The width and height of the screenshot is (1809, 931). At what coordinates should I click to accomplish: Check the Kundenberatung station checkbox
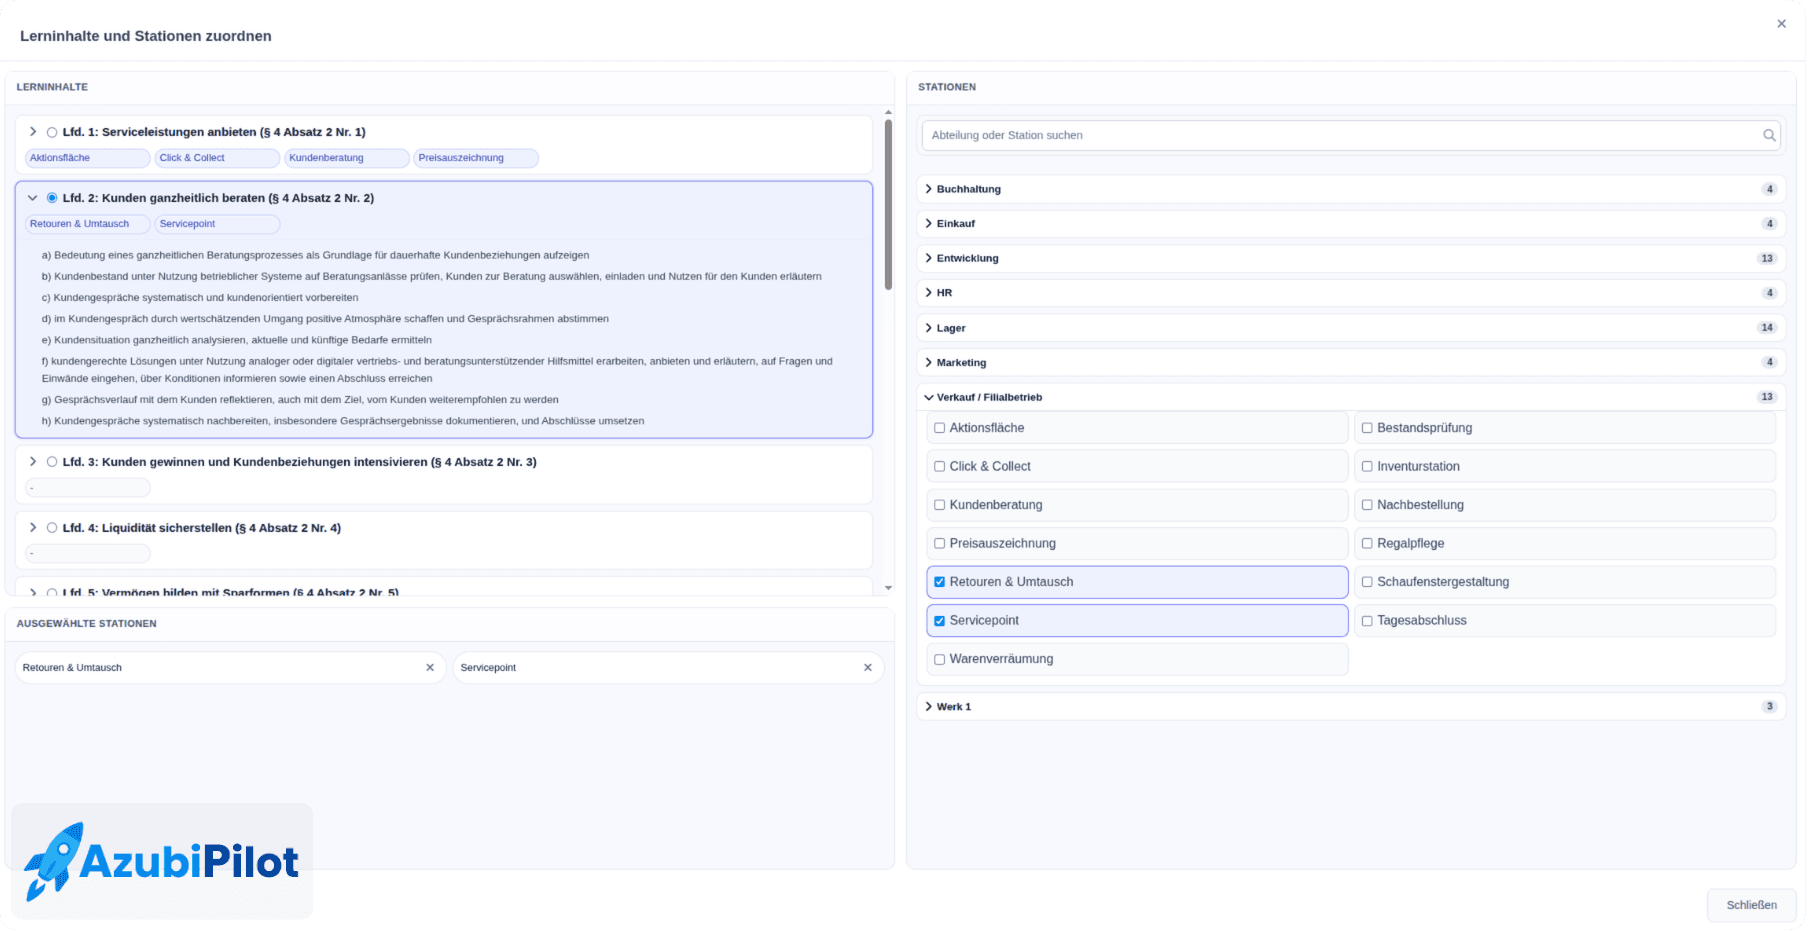pyautogui.click(x=939, y=505)
